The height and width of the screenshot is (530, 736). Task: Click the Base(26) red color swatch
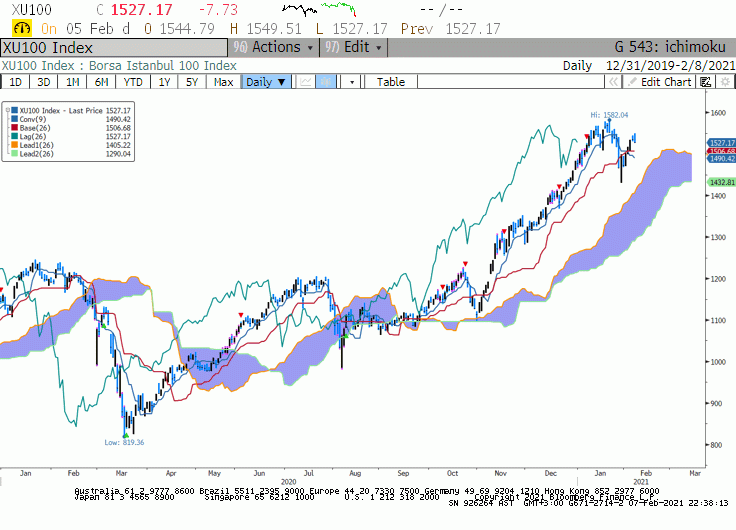(x=15, y=128)
